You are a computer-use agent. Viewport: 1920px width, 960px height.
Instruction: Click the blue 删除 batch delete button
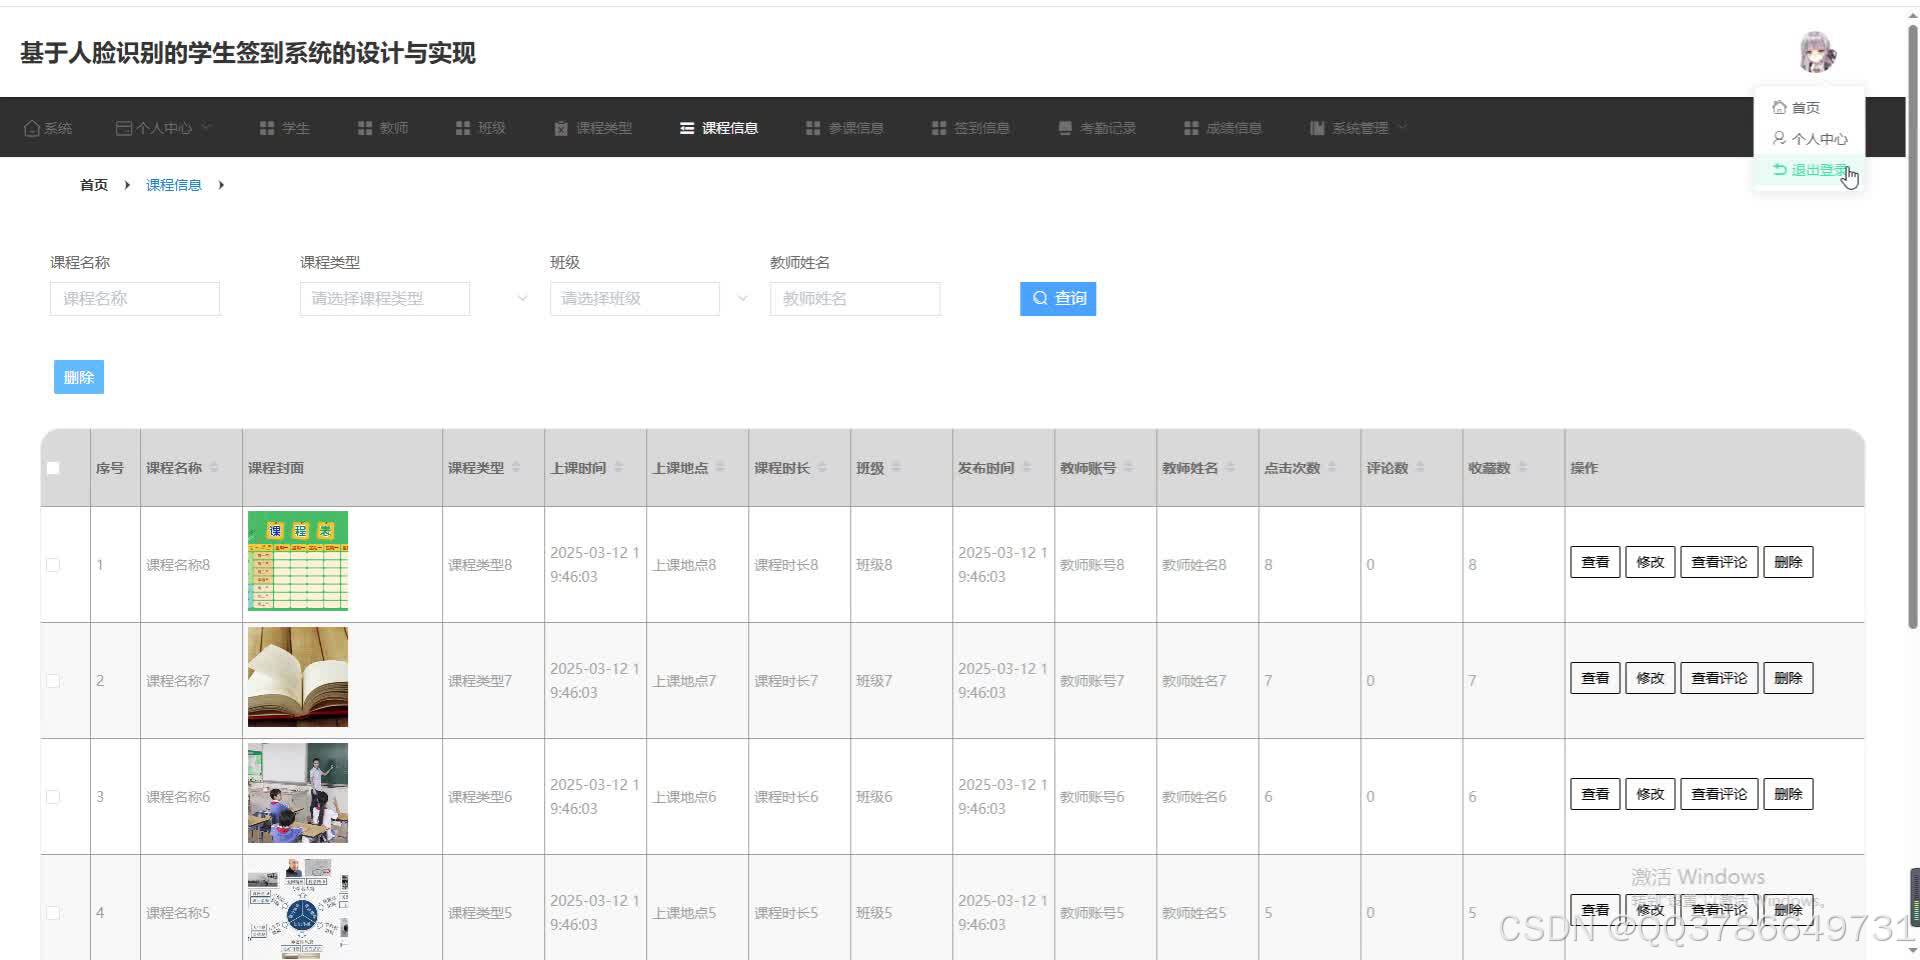tap(79, 377)
